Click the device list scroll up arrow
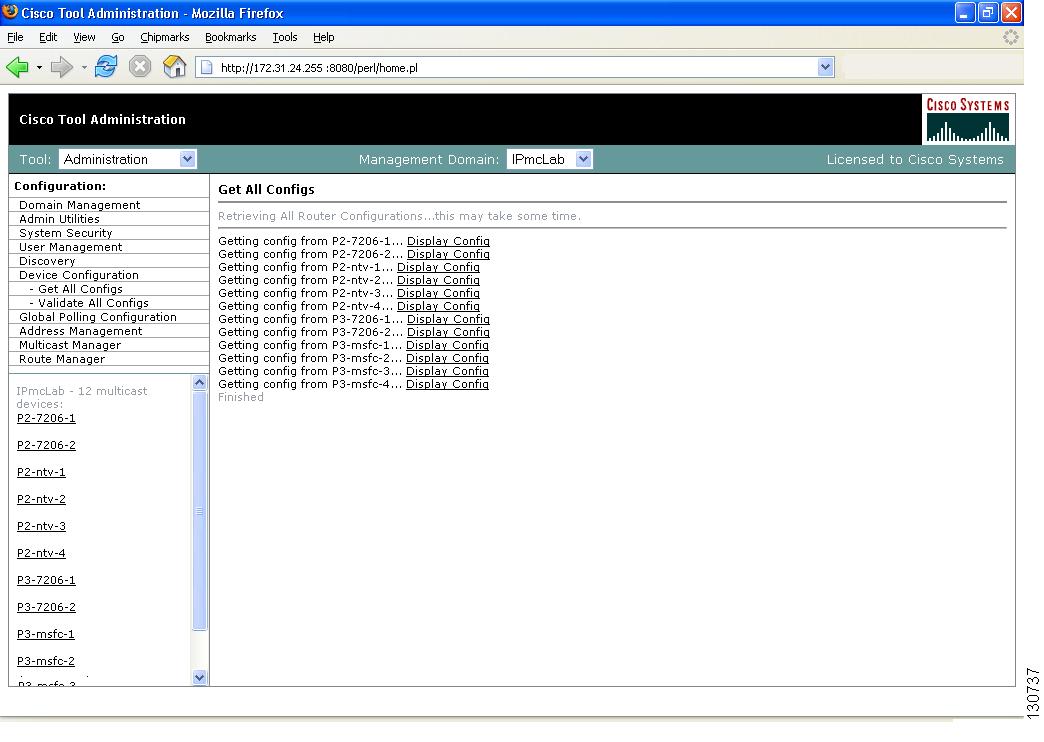 [x=199, y=383]
